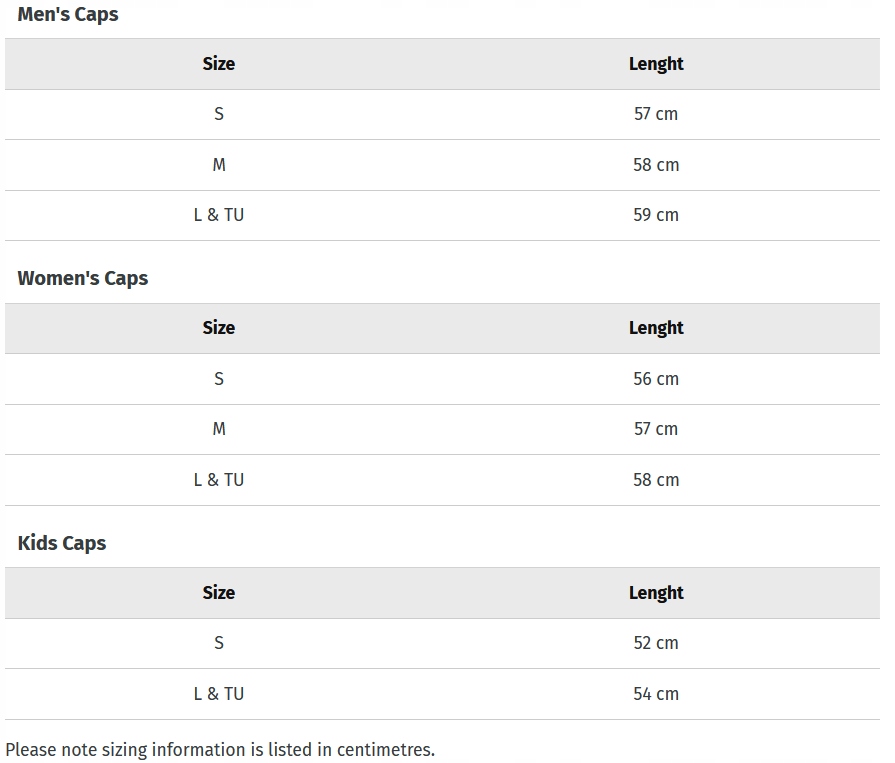895x763 pixels.
Task: Click the Men's Caps heading
Action: (68, 15)
